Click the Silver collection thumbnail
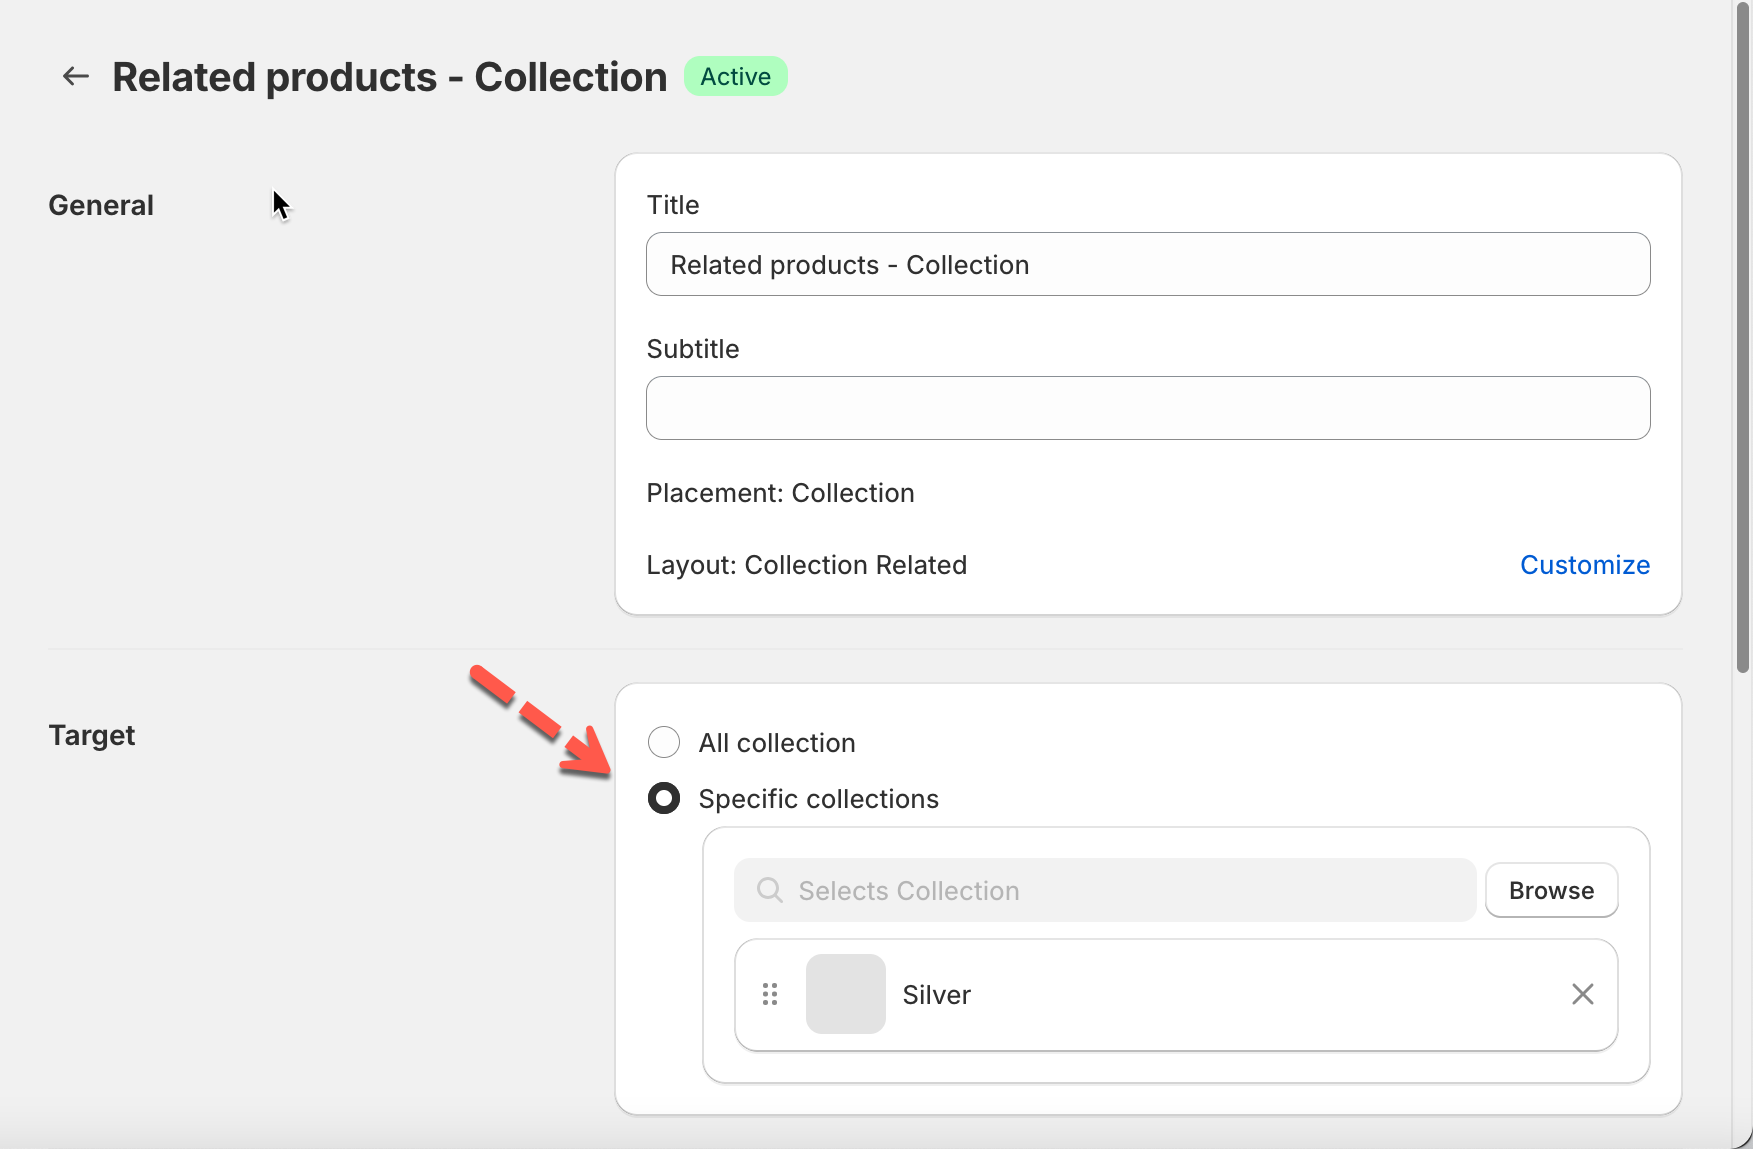Viewport: 1753px width, 1149px height. coord(845,994)
